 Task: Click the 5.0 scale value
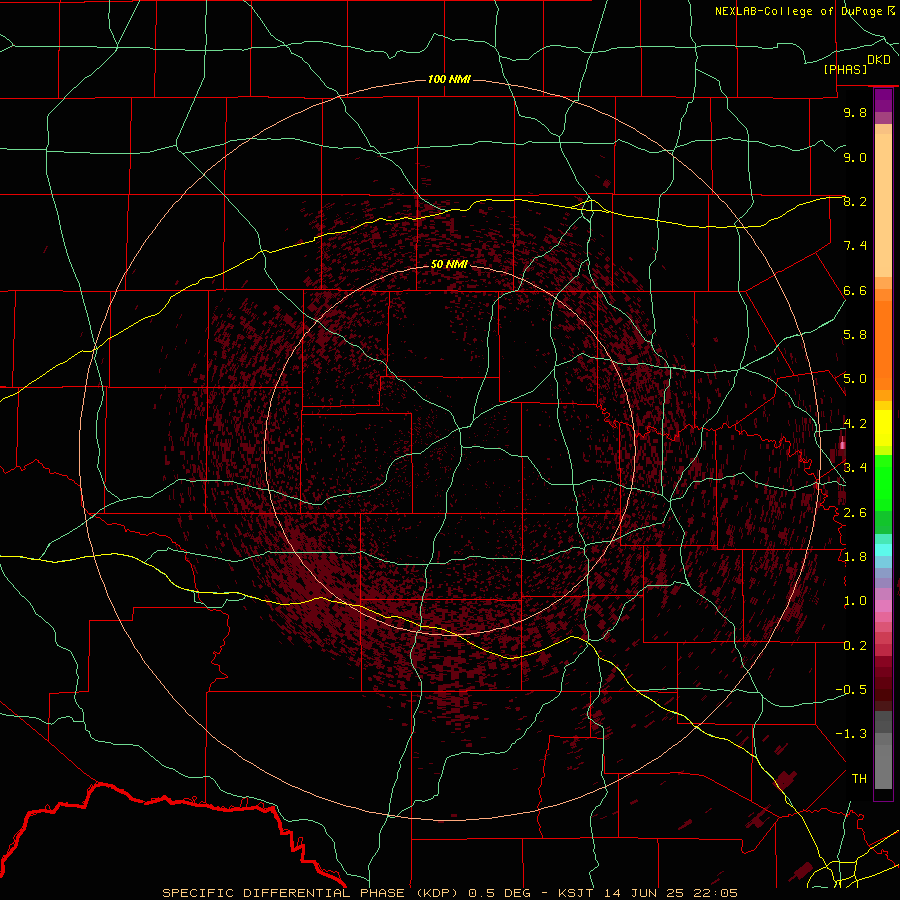[855, 379]
